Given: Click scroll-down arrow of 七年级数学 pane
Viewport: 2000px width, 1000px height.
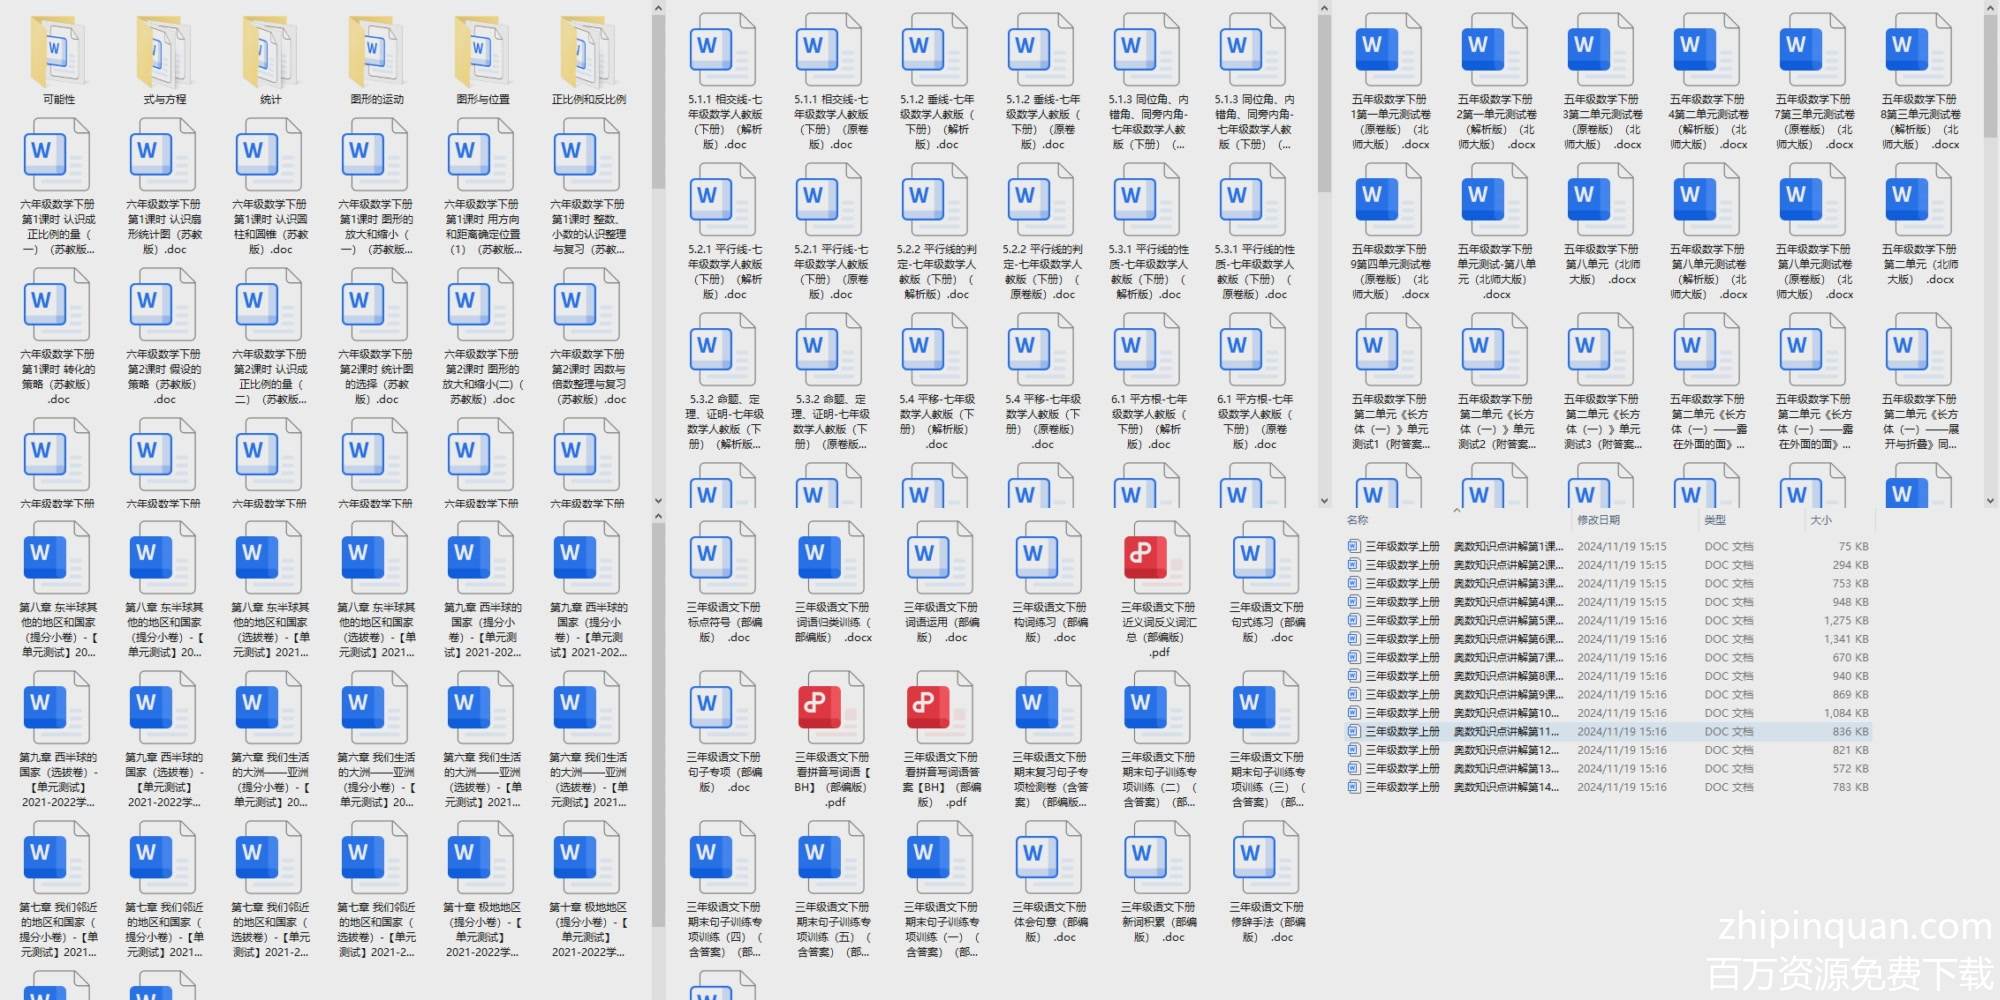Looking at the screenshot, I should point(1324,500).
